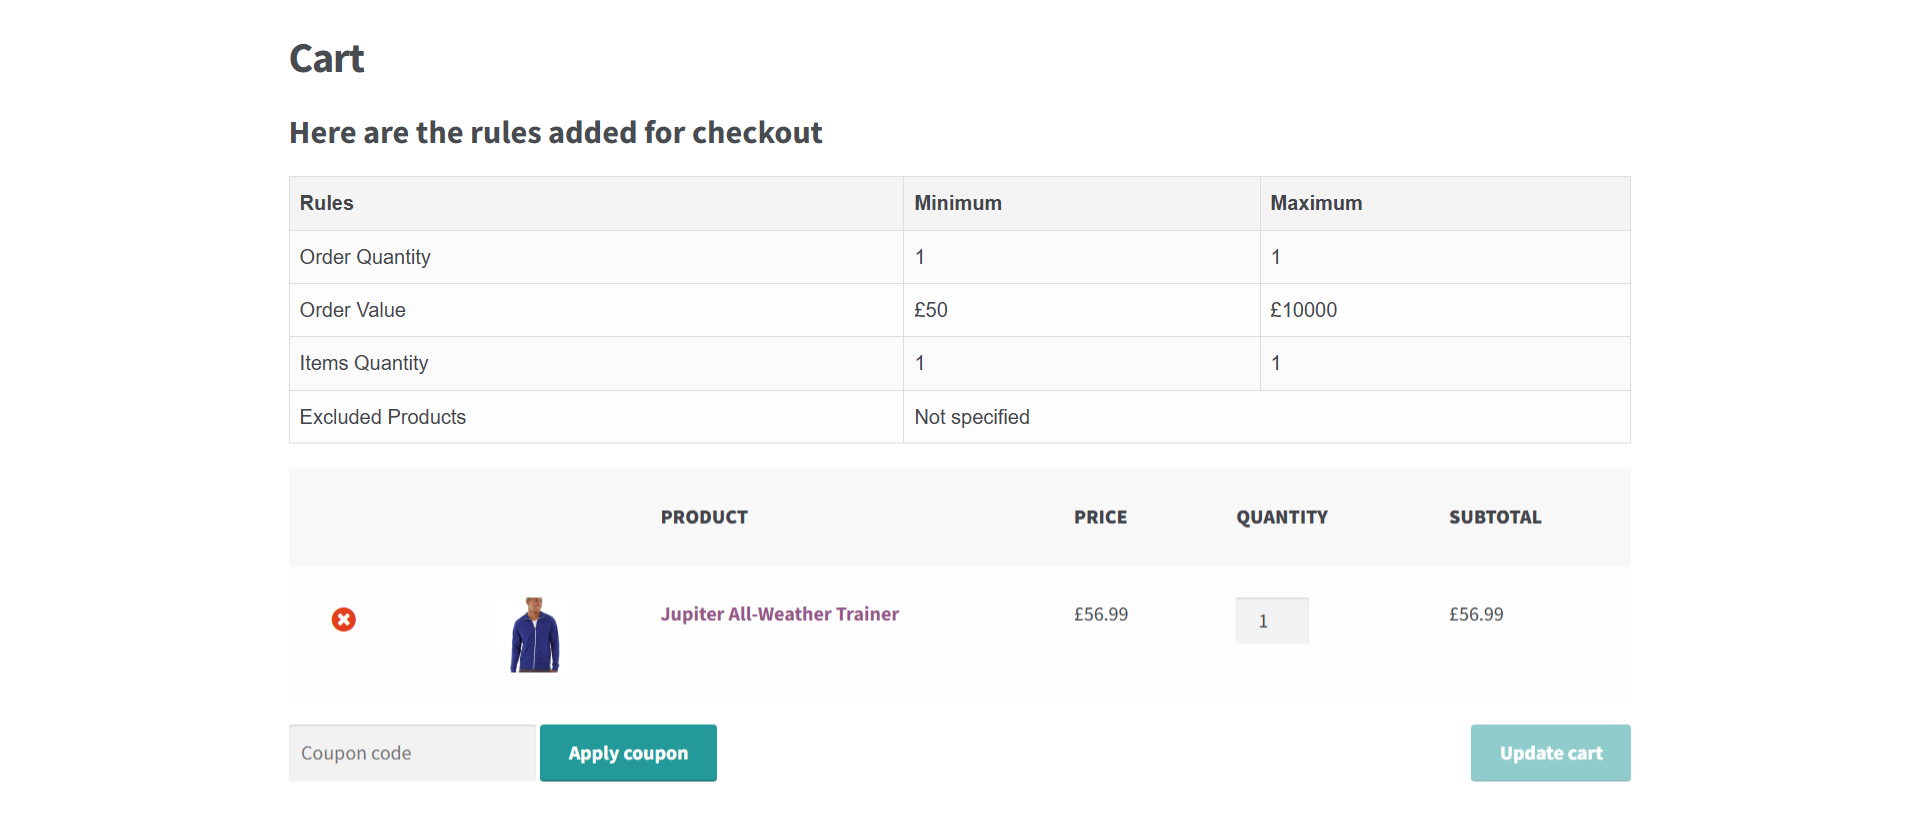Click the PRICE column header
Viewport: 1920px width, 815px height.
coord(1100,517)
